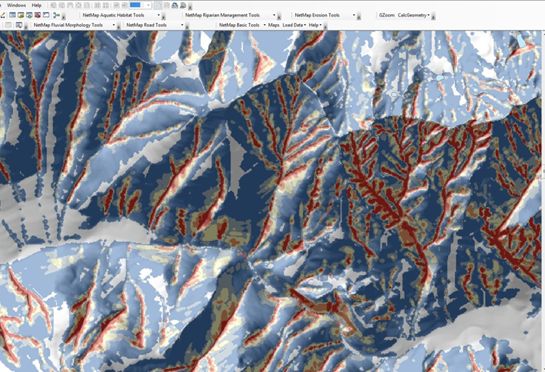The width and height of the screenshot is (545, 372).
Task: Click the blue house-shaped toolbar icon
Action: (175, 5)
